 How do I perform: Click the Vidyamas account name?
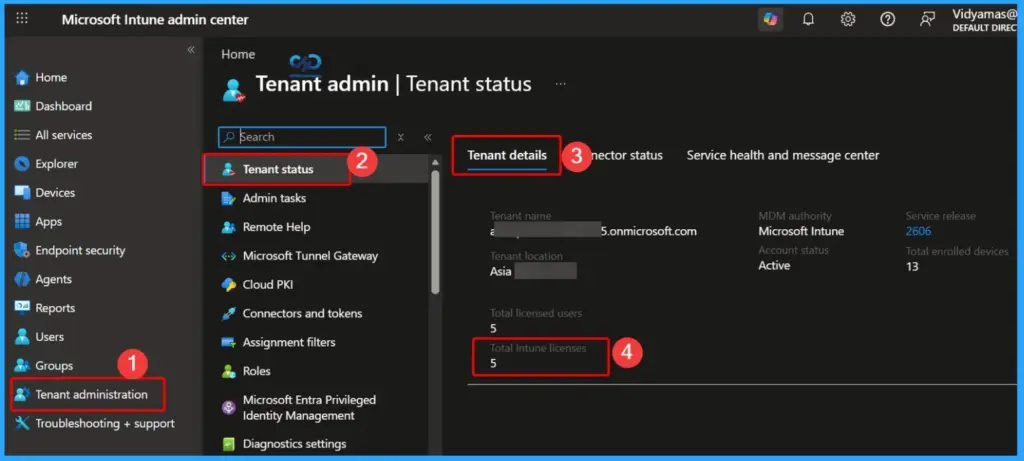[984, 14]
